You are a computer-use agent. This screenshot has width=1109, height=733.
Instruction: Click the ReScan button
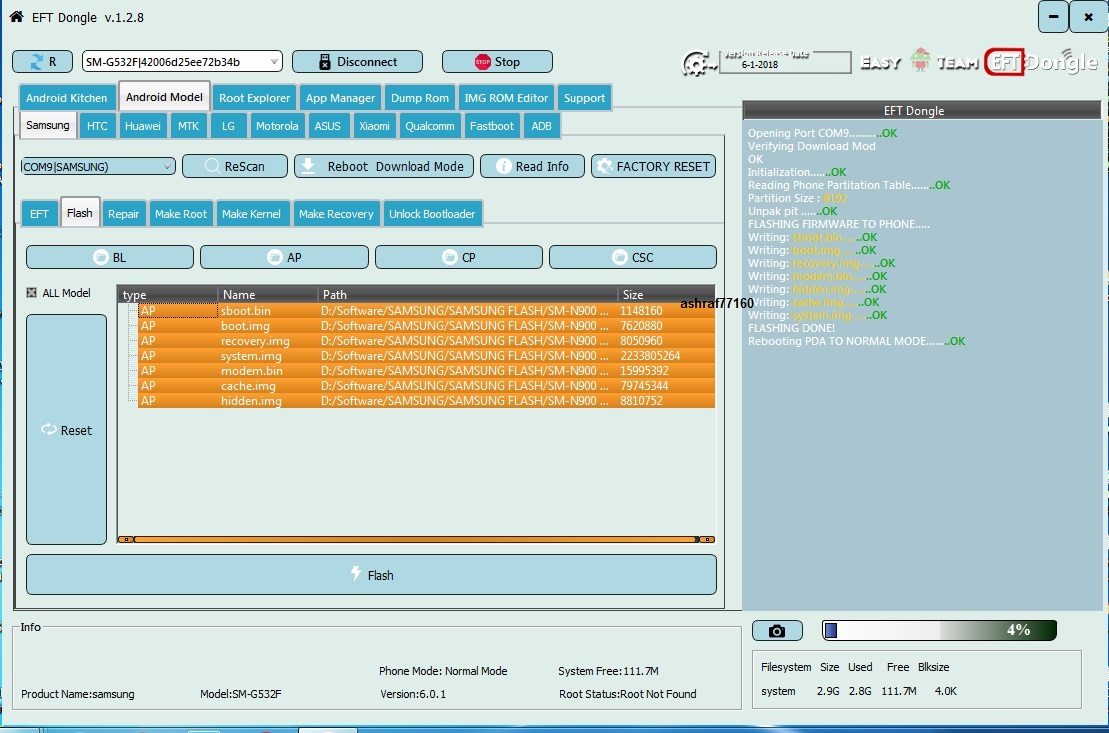[235, 166]
